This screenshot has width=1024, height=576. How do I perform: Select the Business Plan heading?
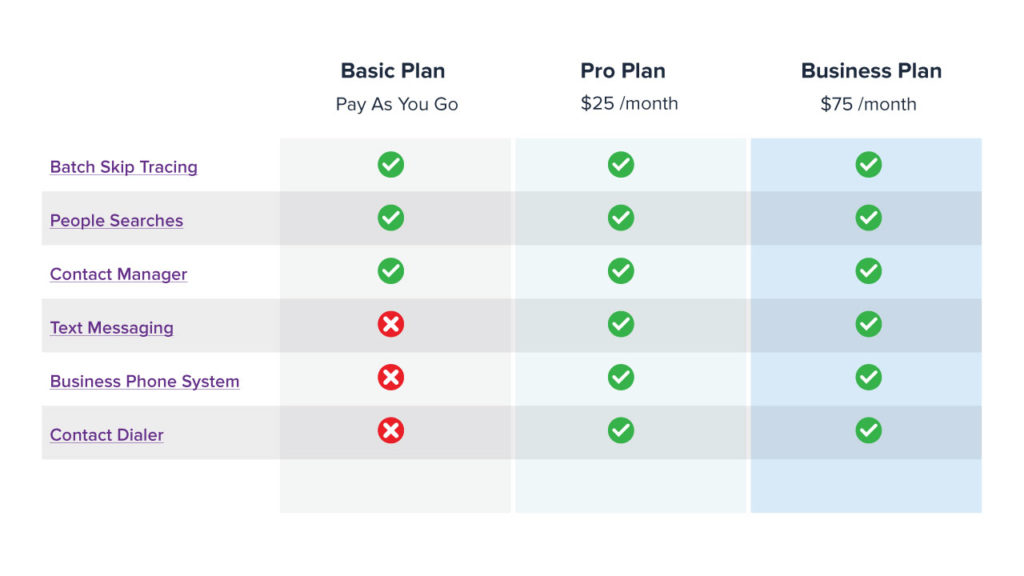pyautogui.click(x=871, y=71)
